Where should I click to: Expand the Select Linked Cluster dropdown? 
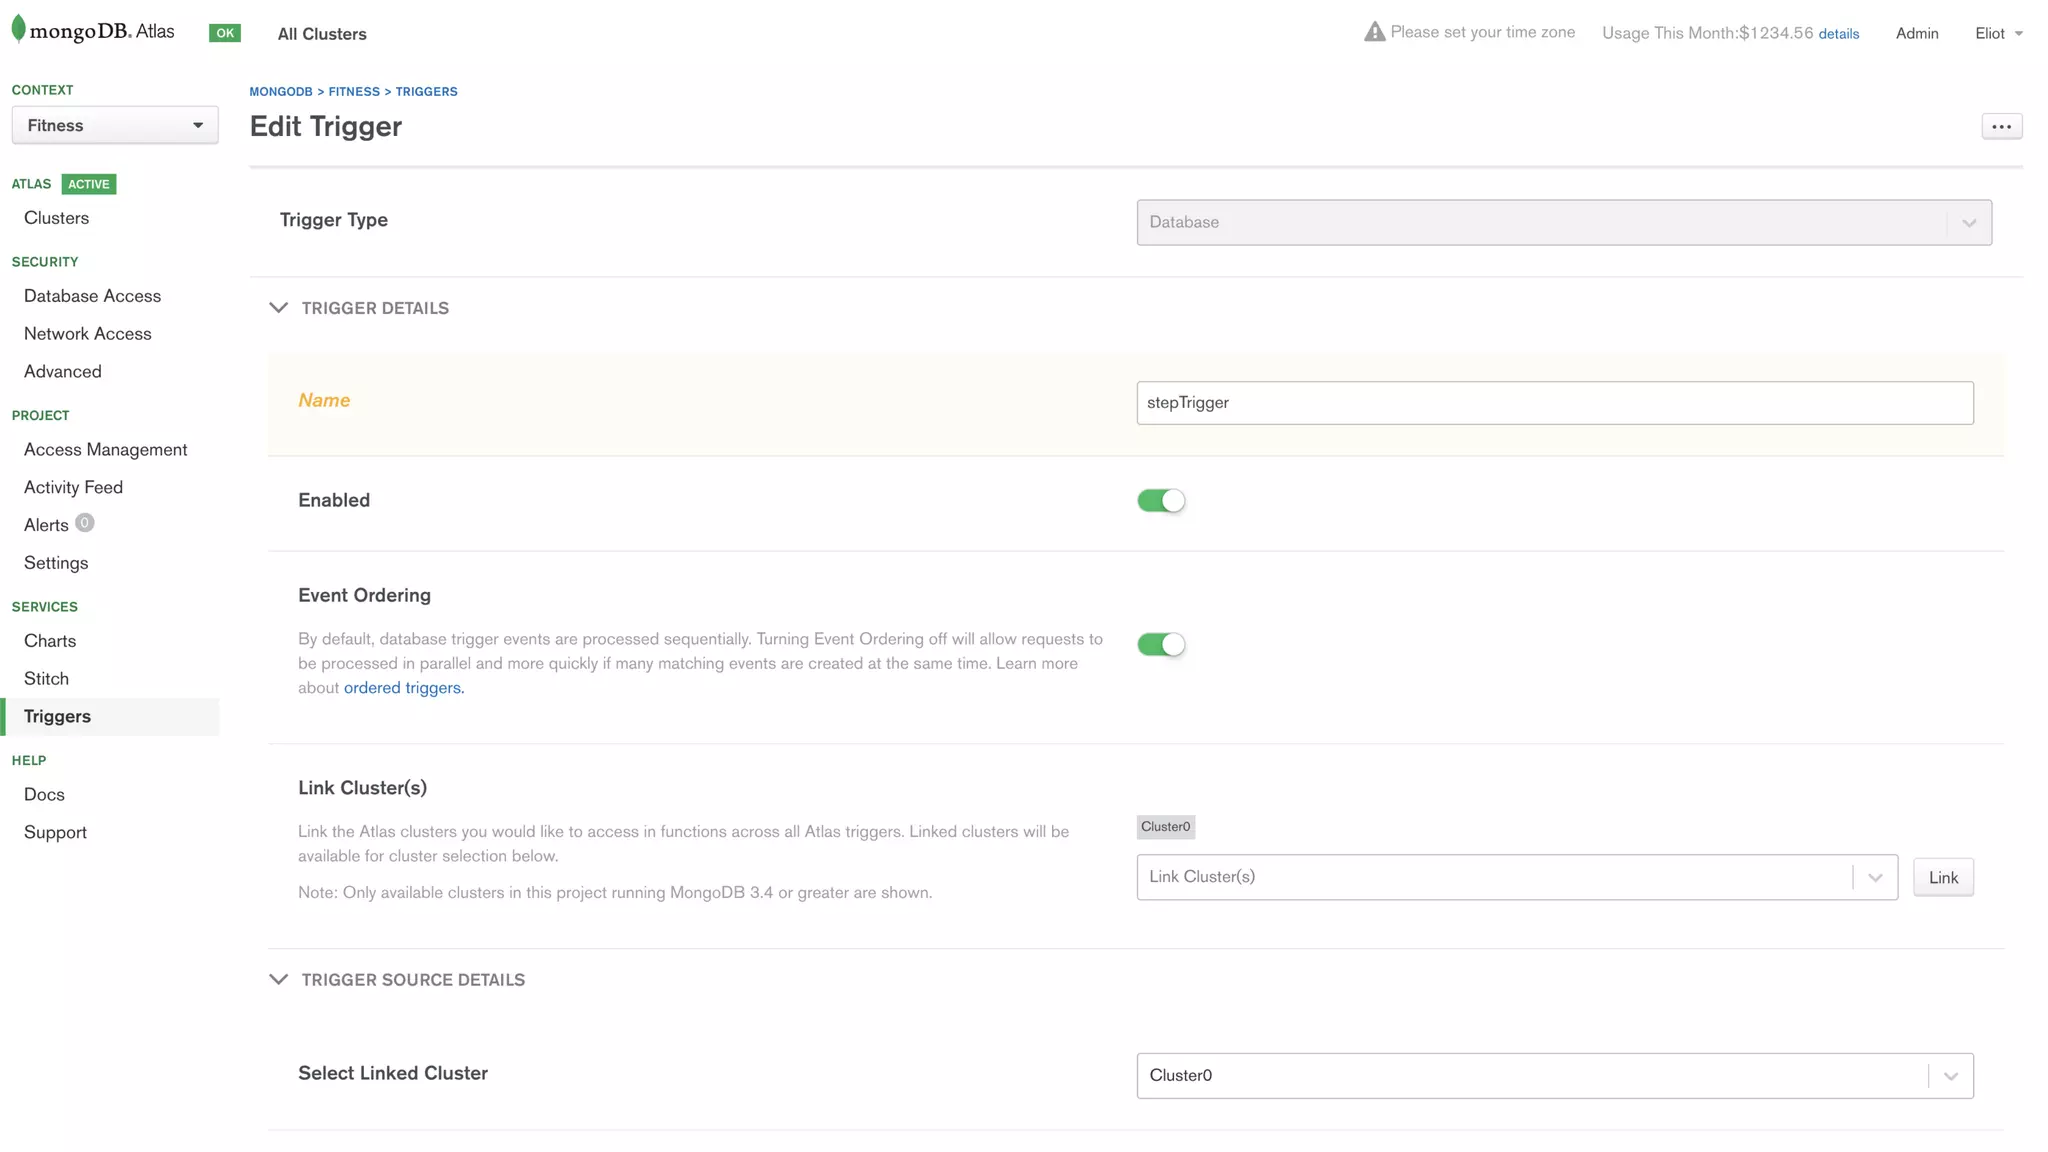click(1554, 1076)
